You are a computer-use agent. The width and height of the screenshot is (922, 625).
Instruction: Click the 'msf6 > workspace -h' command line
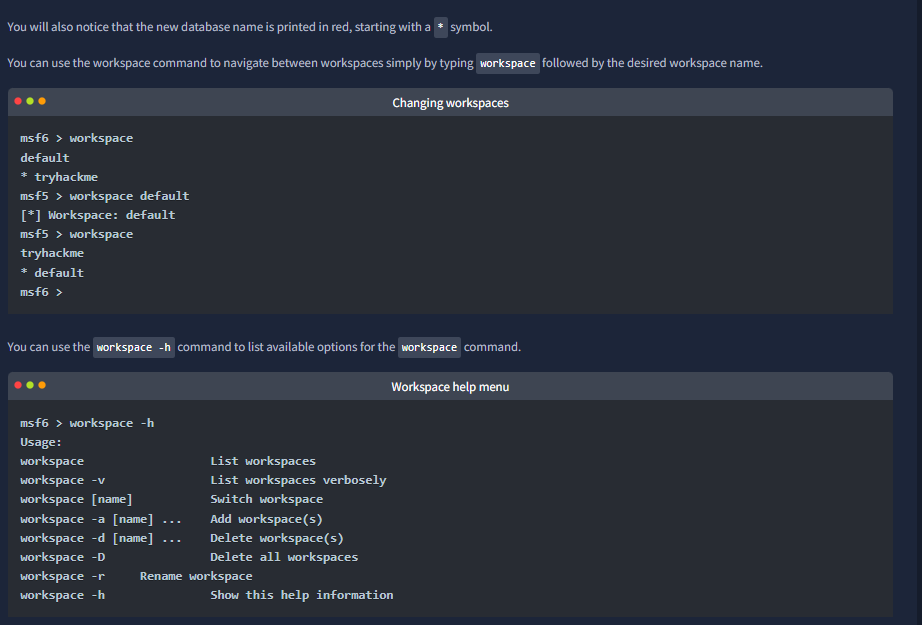(x=87, y=423)
